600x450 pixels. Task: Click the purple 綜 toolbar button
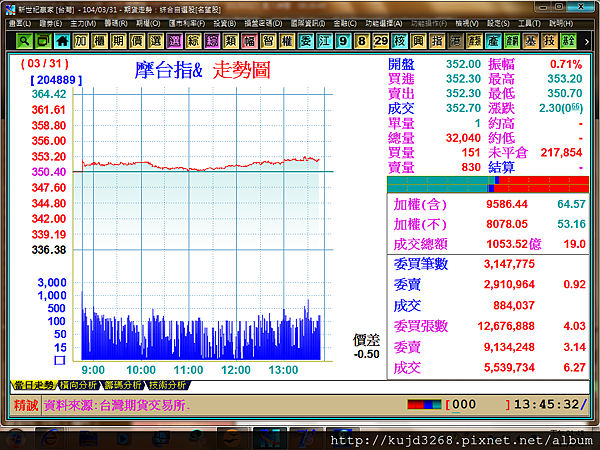pyautogui.click(x=212, y=41)
